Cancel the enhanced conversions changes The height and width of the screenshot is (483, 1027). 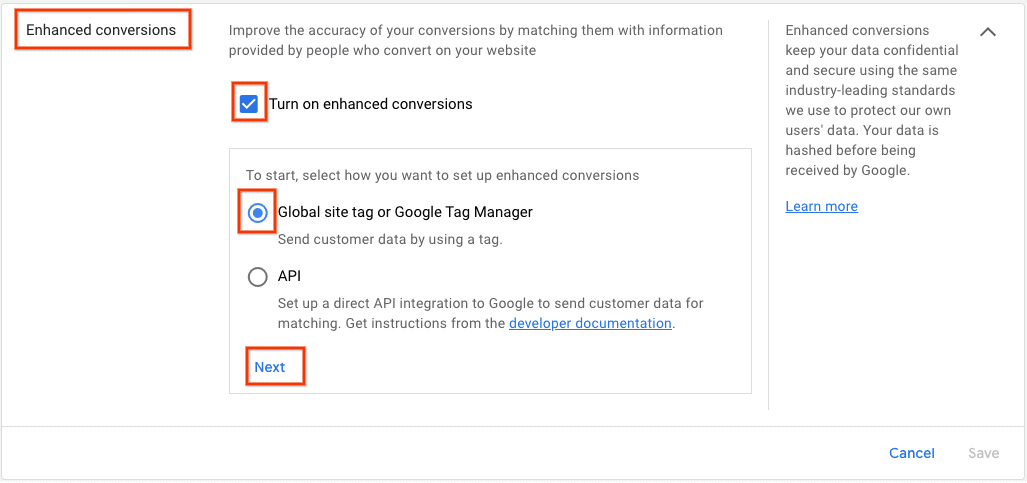(x=912, y=453)
